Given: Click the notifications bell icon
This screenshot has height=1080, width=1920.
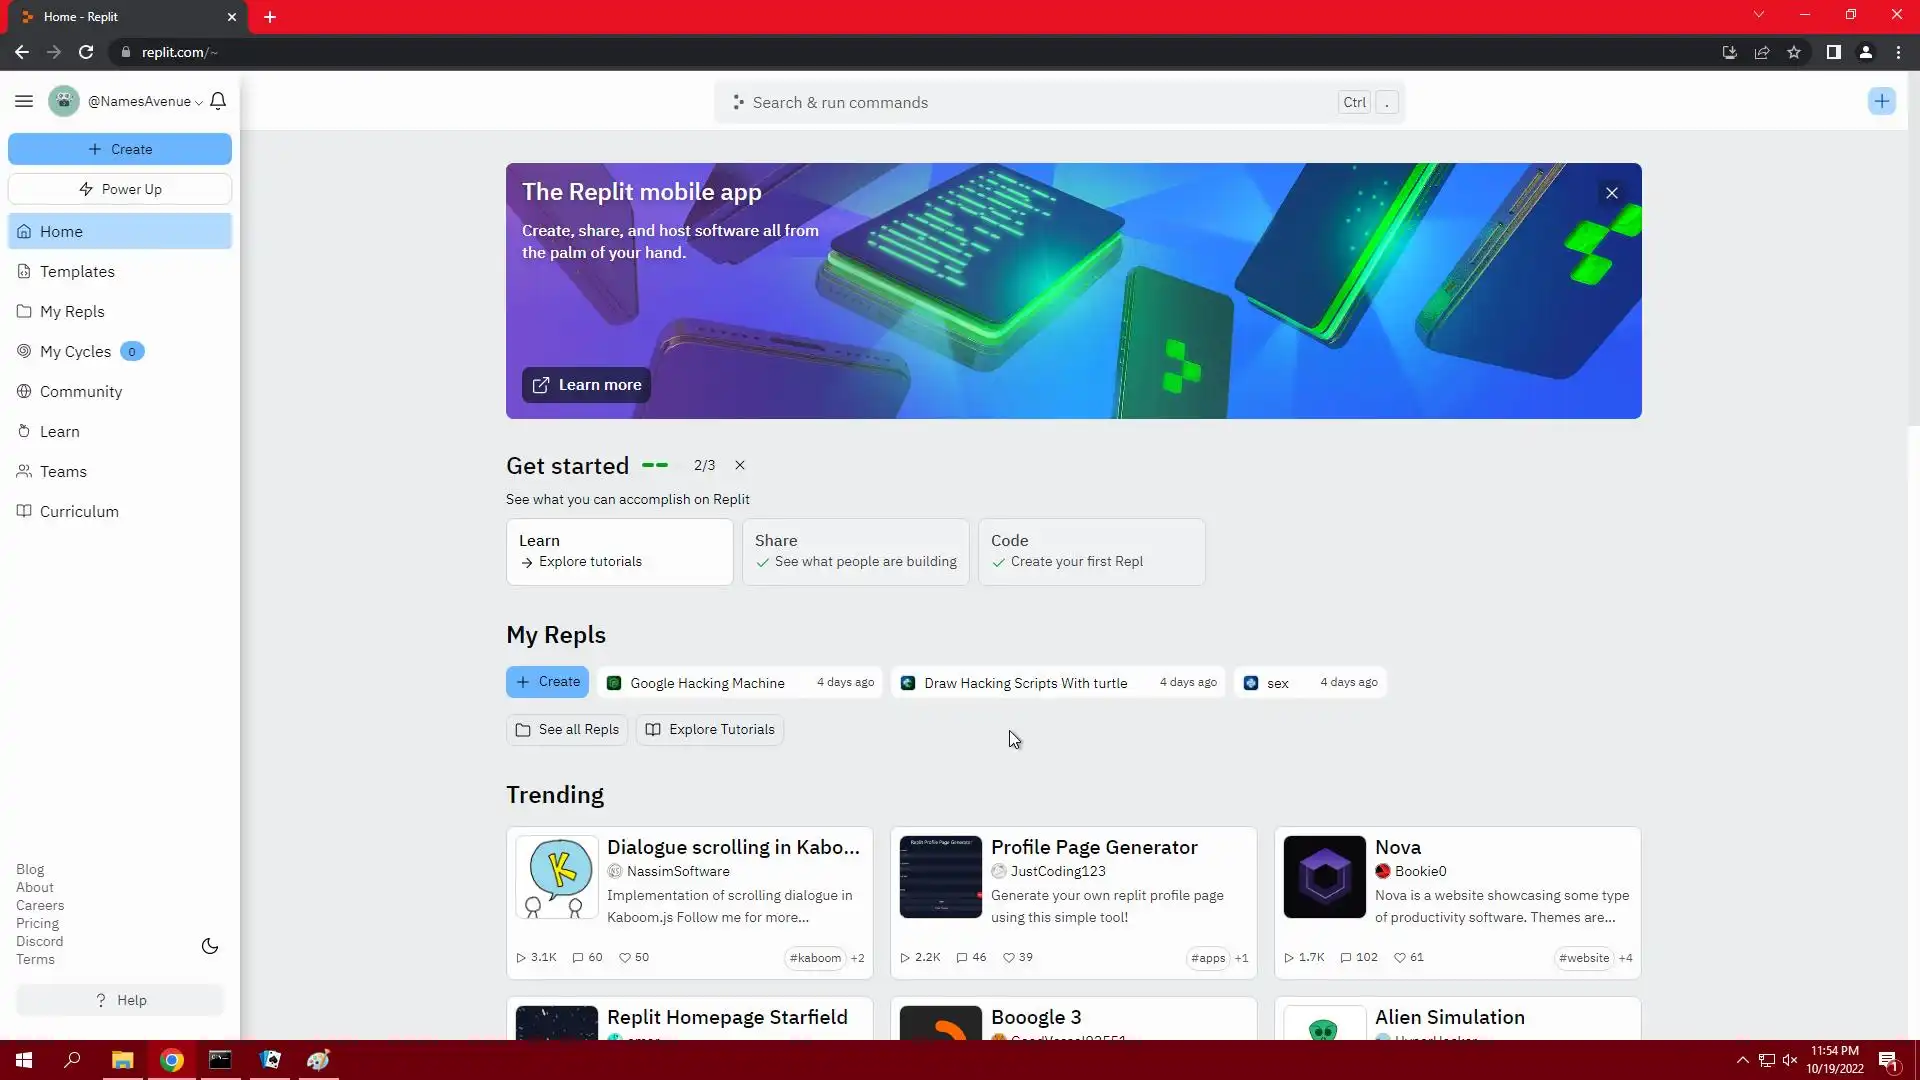Looking at the screenshot, I should tap(218, 101).
